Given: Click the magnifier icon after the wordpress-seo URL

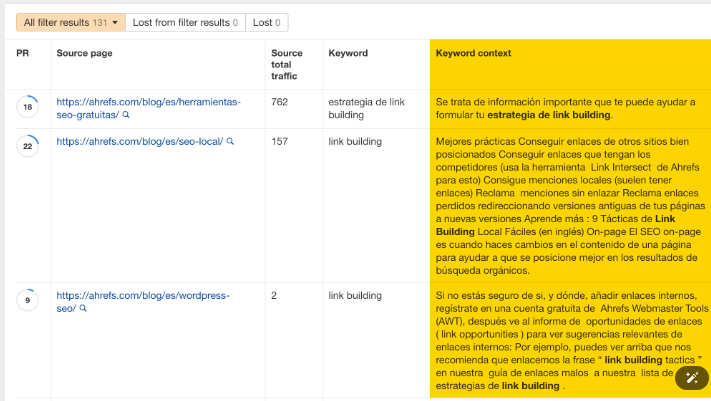Looking at the screenshot, I should [83, 309].
